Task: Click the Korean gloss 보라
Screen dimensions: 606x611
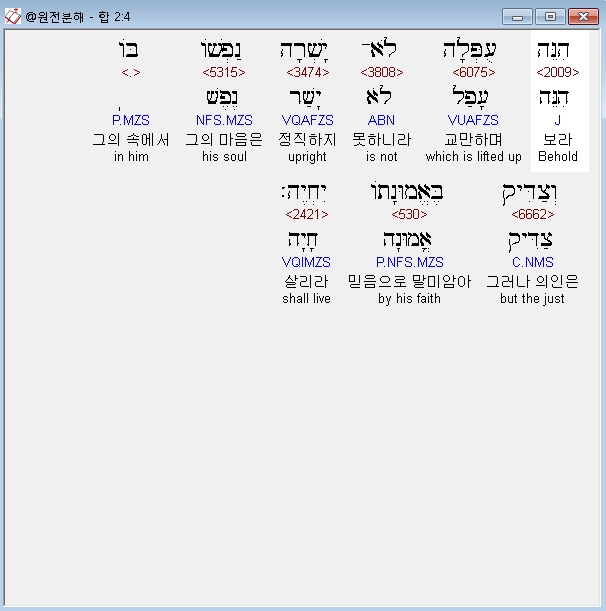Action: click(x=558, y=140)
